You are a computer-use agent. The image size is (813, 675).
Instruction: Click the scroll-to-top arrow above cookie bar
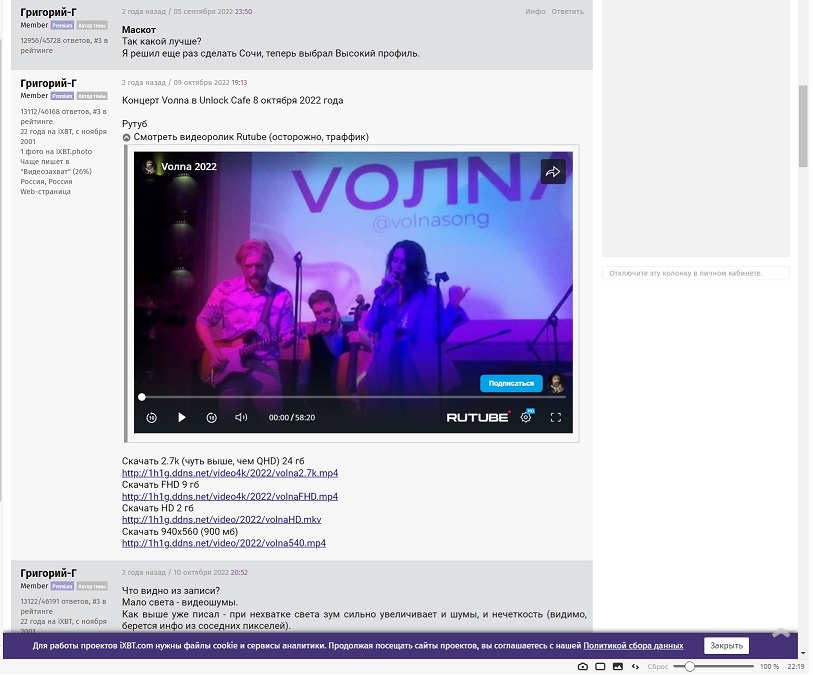point(781,632)
